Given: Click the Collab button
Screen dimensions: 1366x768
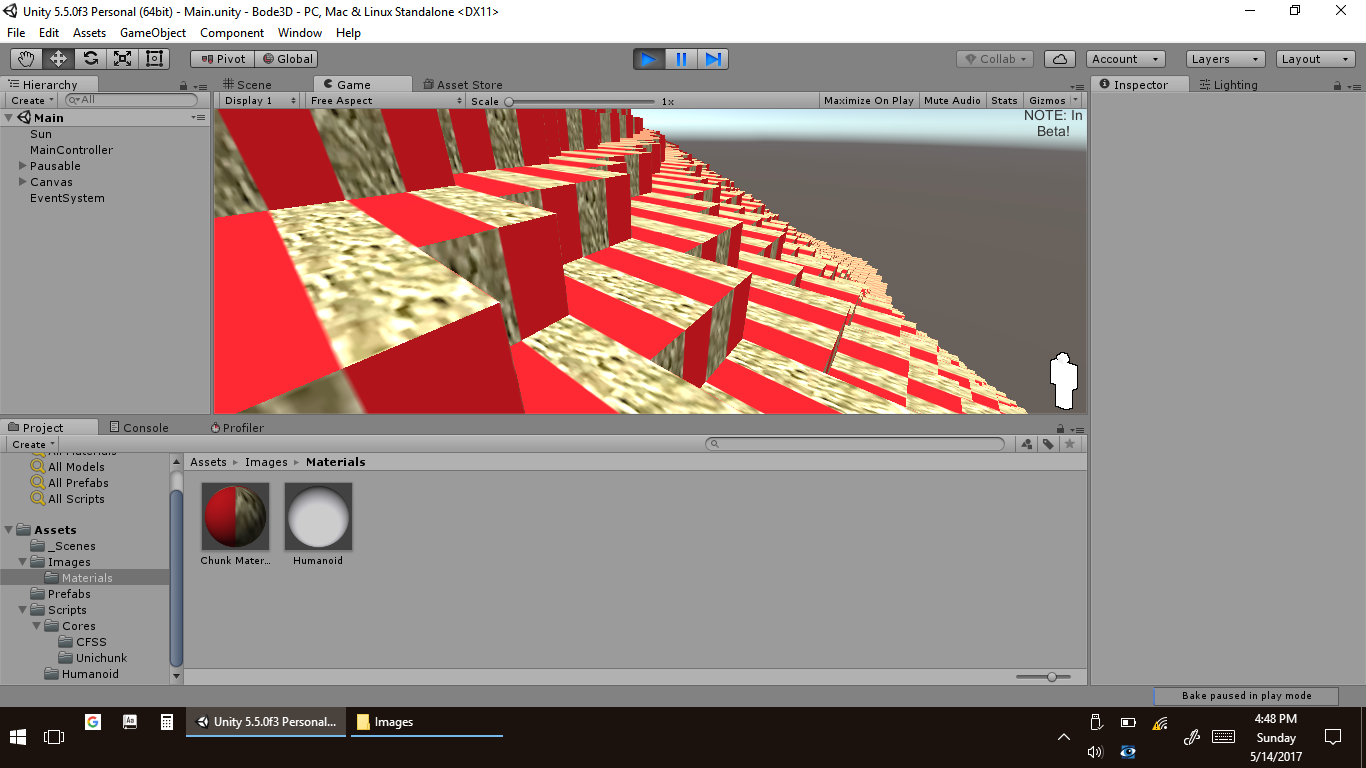Looking at the screenshot, I should (994, 59).
